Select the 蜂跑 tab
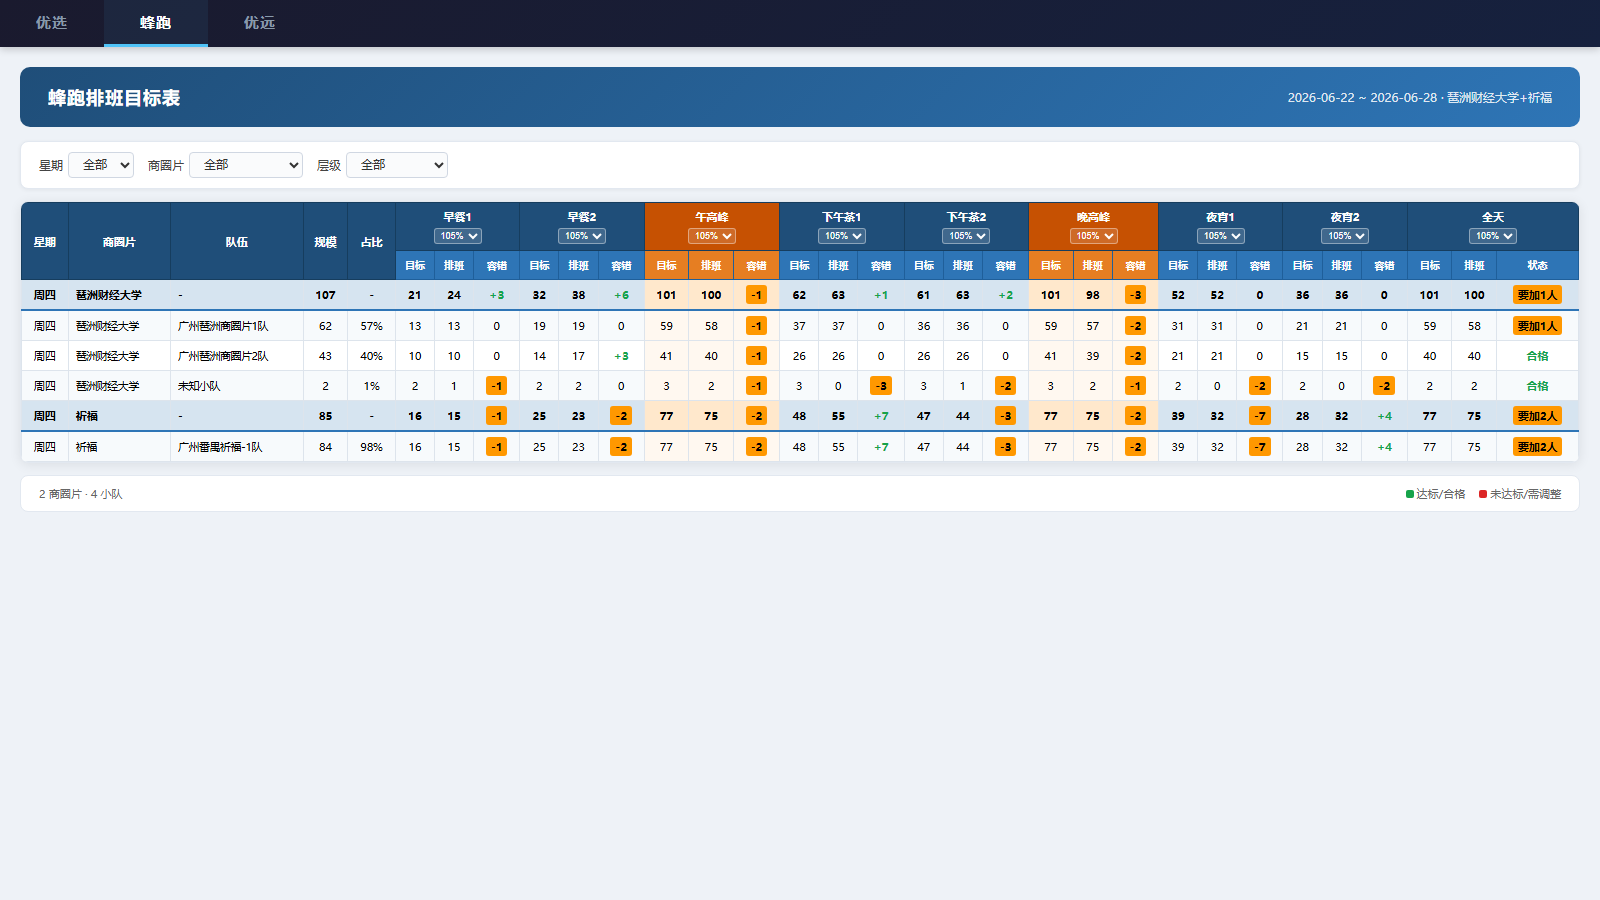Screen dimensions: 1600x900 155,23
